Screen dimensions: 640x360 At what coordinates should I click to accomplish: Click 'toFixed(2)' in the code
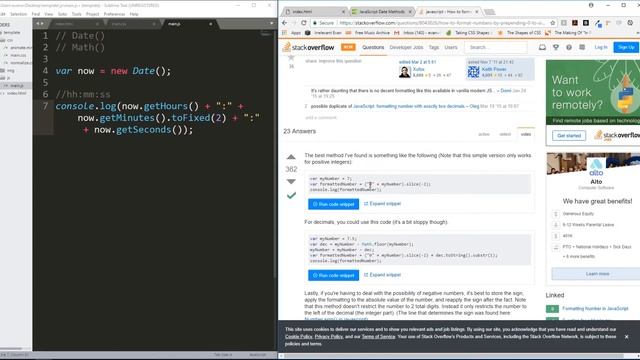(199, 118)
